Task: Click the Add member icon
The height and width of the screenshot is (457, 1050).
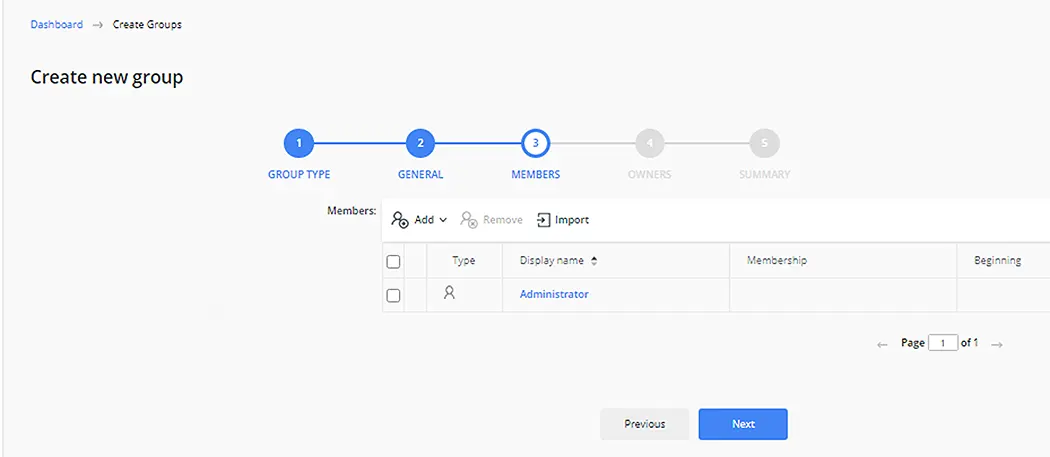Action: 400,220
